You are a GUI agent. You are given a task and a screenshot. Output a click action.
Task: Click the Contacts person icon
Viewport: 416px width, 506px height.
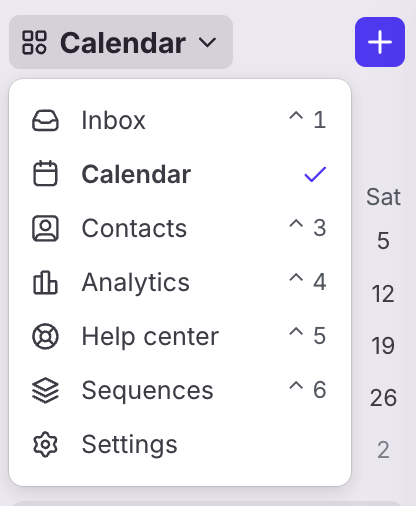[x=45, y=228]
